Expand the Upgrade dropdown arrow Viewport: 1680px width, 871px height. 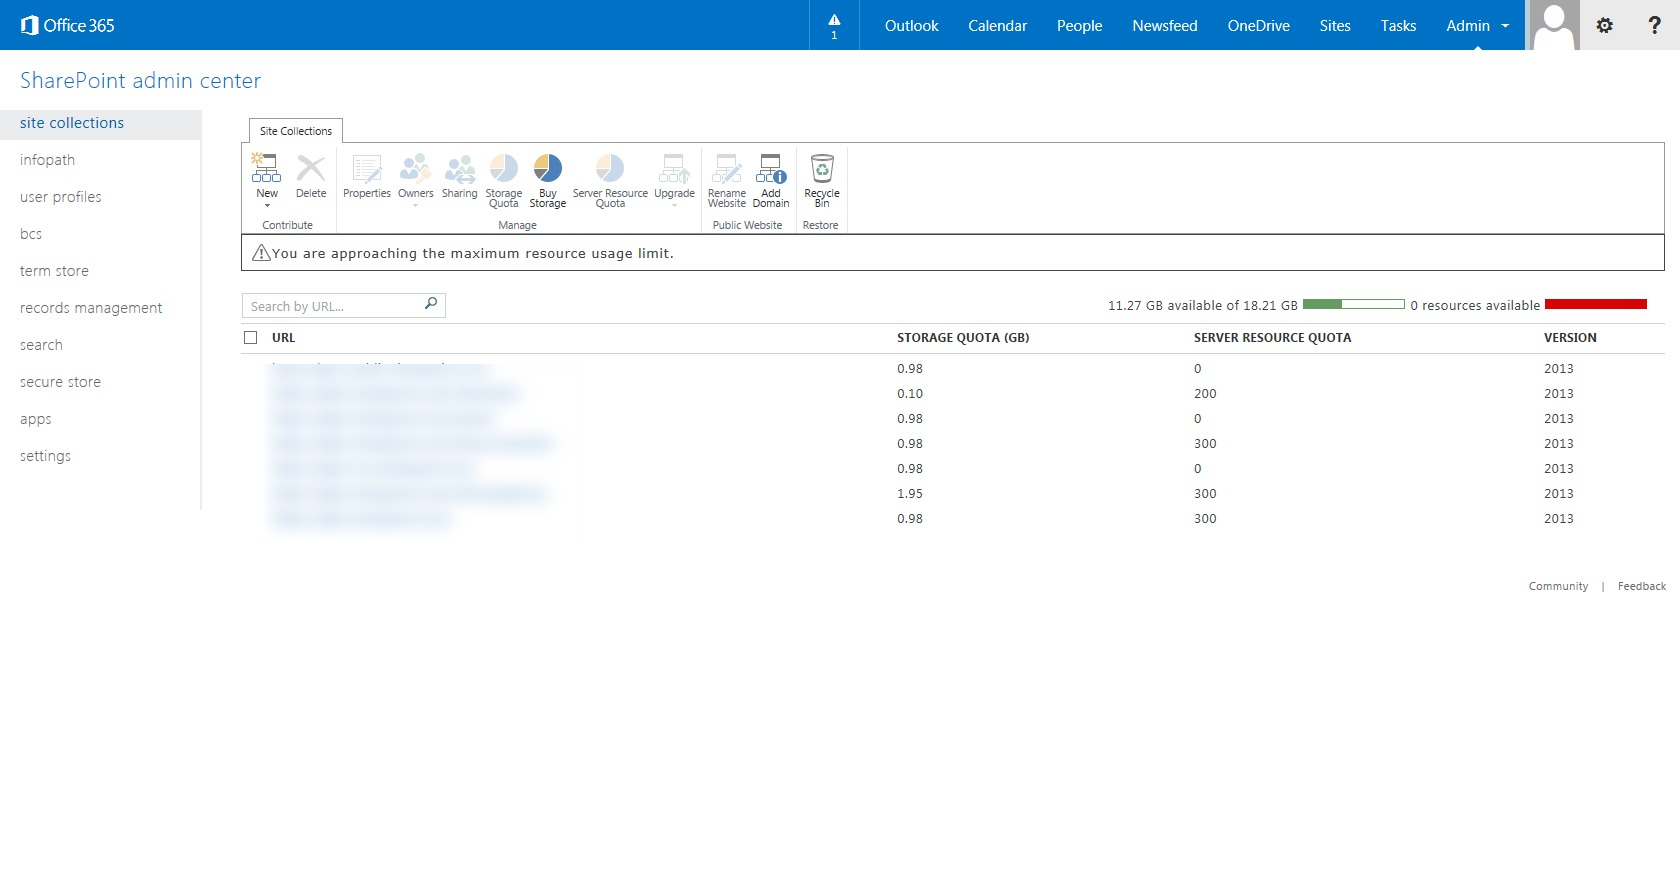coord(674,205)
